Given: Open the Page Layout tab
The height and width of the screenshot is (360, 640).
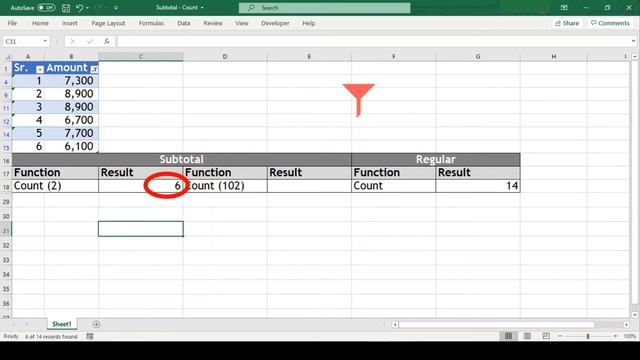Looking at the screenshot, I should (108, 23).
